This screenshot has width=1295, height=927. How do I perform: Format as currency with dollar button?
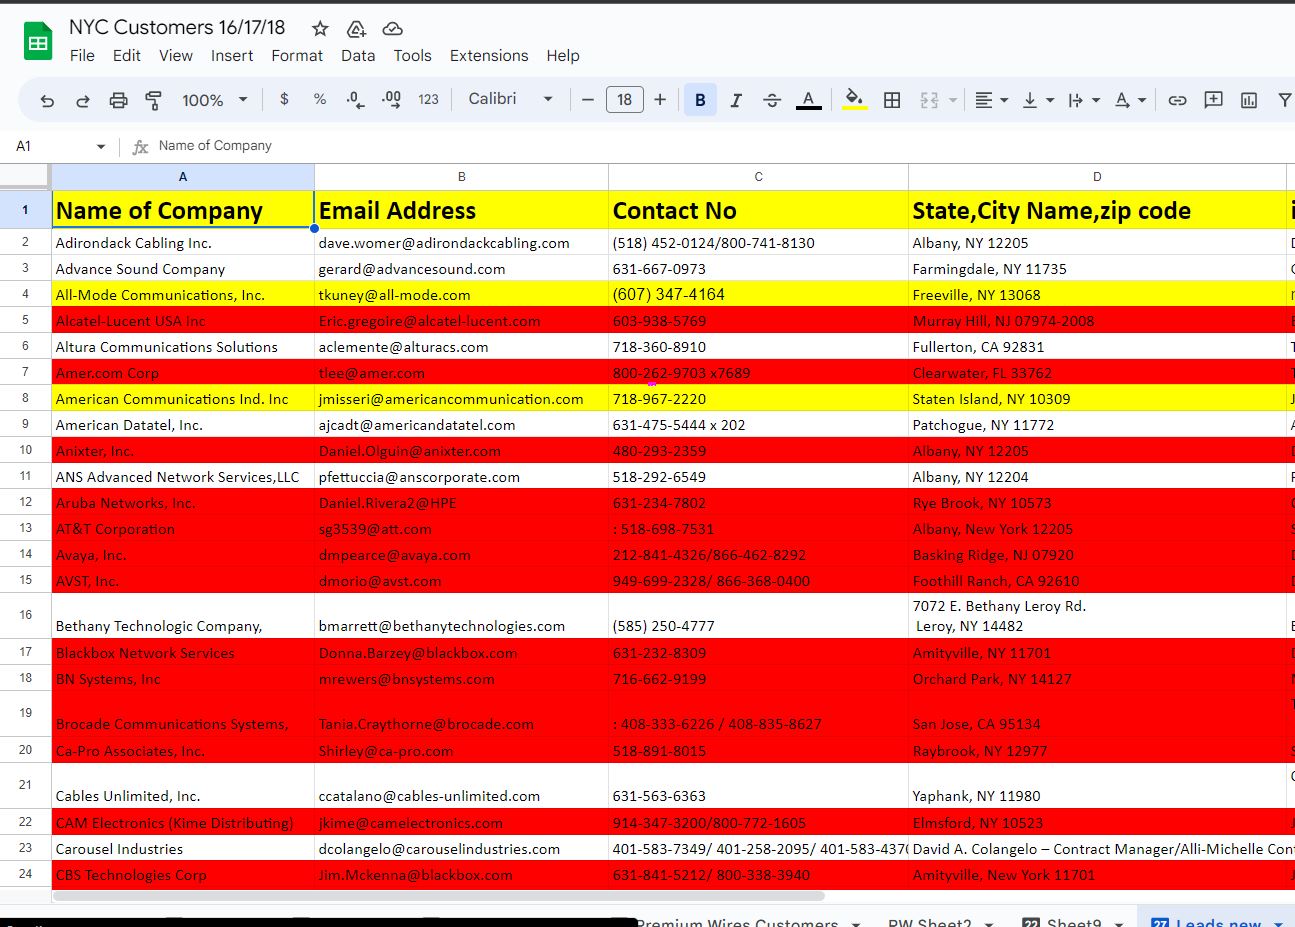284,99
